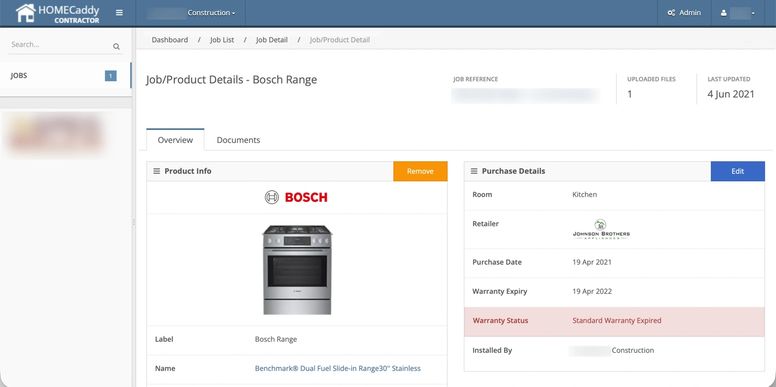
Task: Click warranty expiry '19 Apr 2022'
Action: (592, 291)
